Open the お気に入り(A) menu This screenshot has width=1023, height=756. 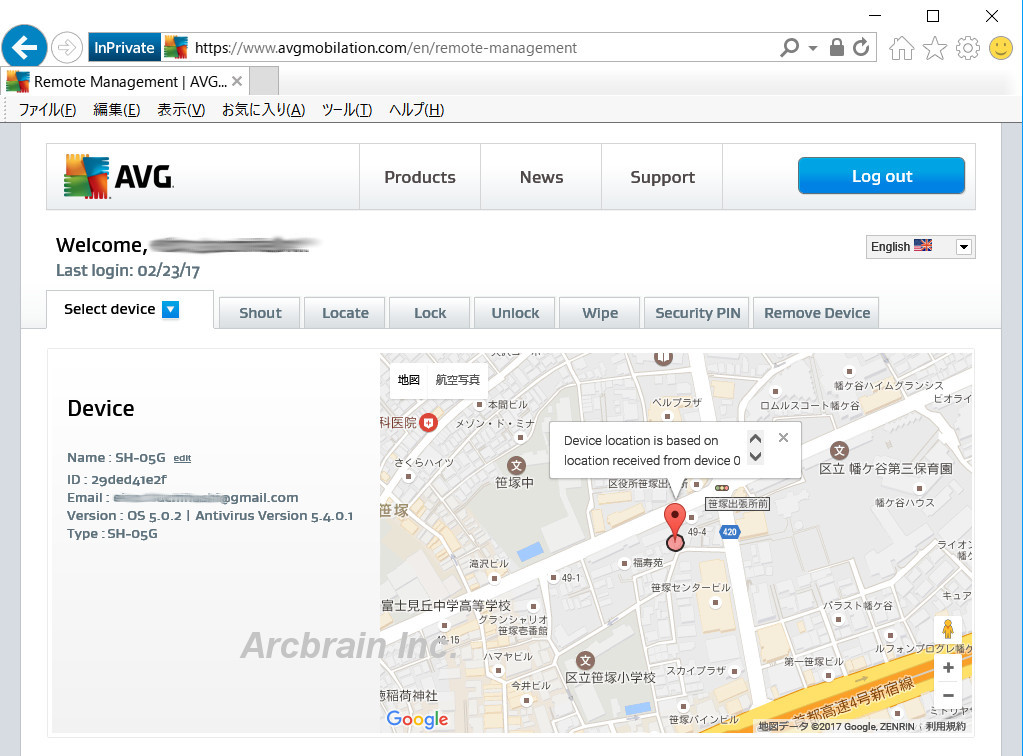(264, 110)
